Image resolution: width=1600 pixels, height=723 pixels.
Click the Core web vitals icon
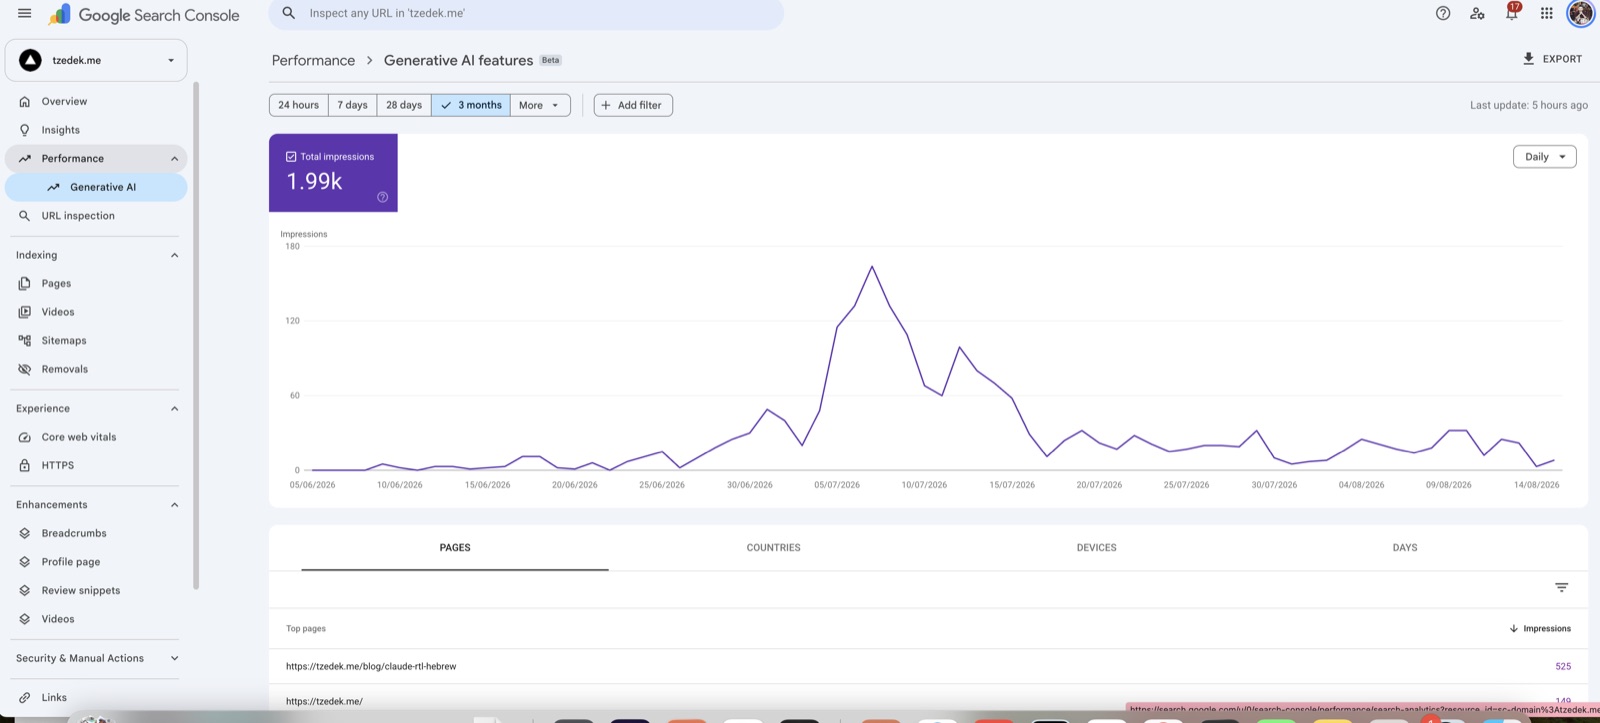coord(25,437)
